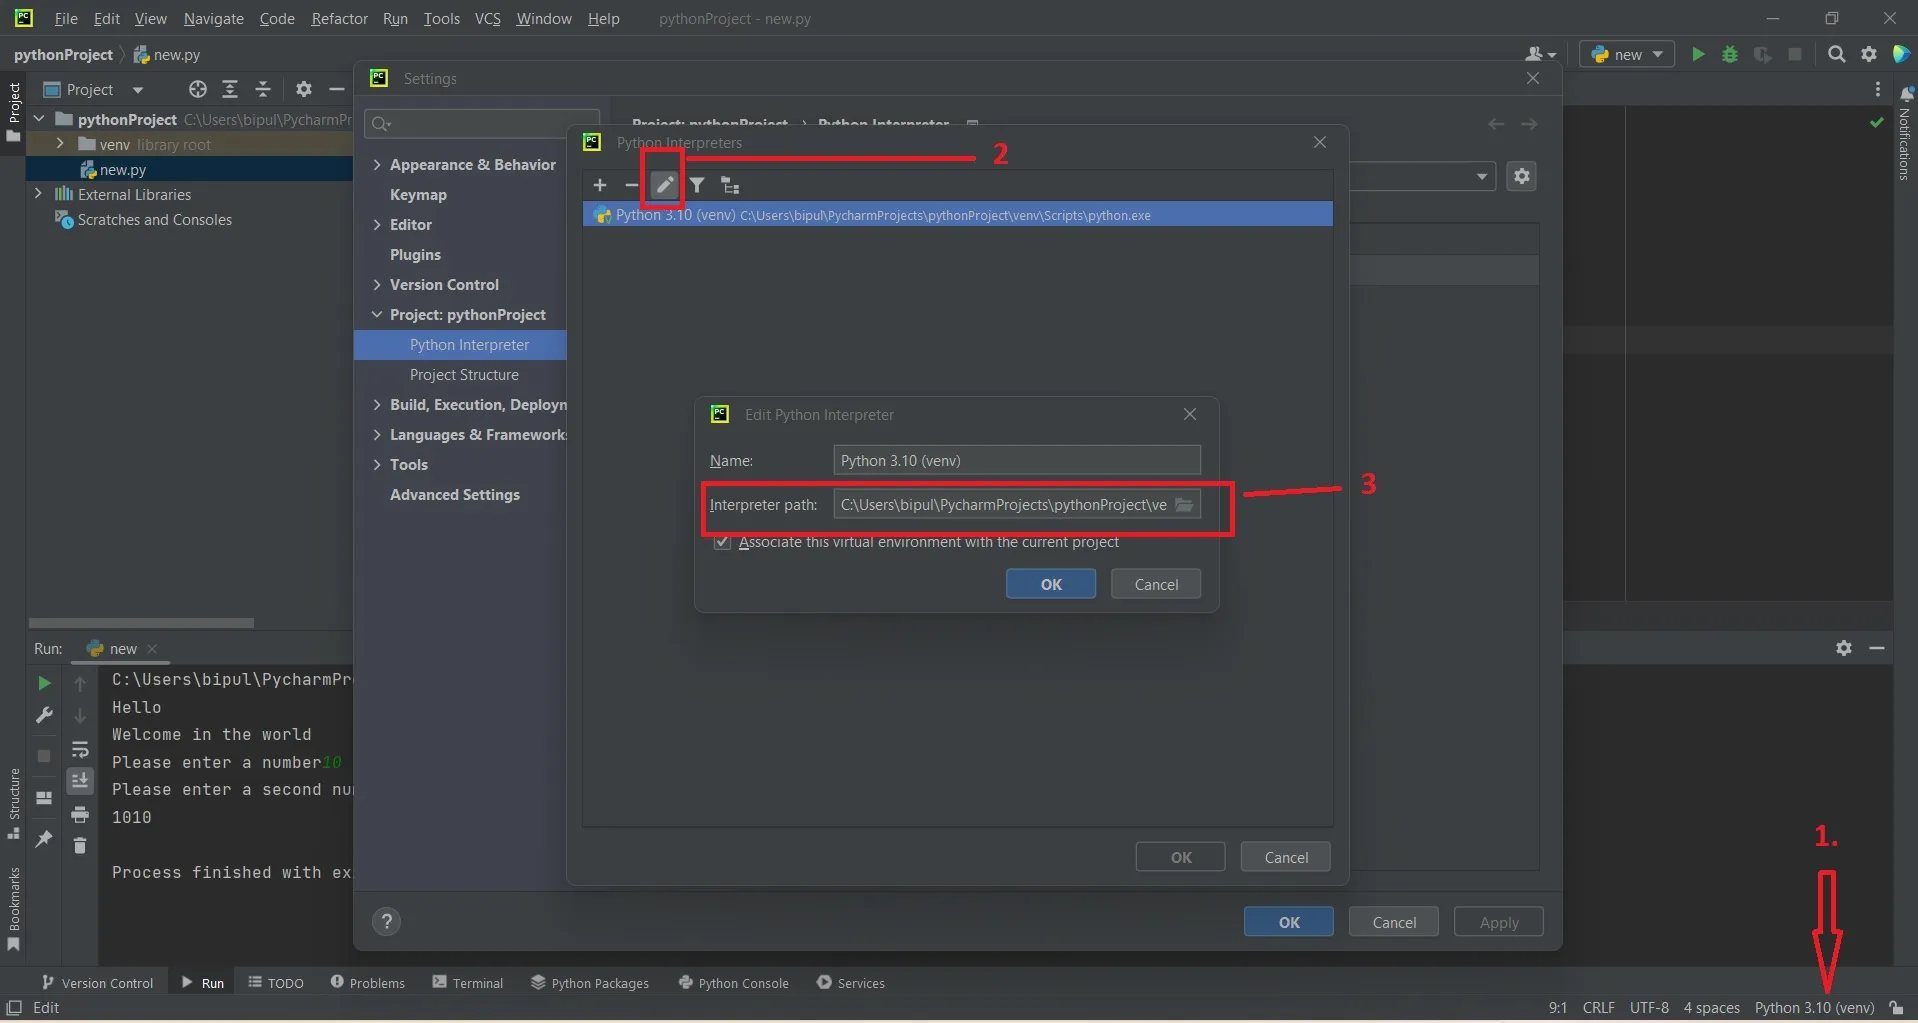Viewport: 1918px width, 1023px height.
Task: Cancel the Python Interpreters dialog
Action: coord(1286,857)
